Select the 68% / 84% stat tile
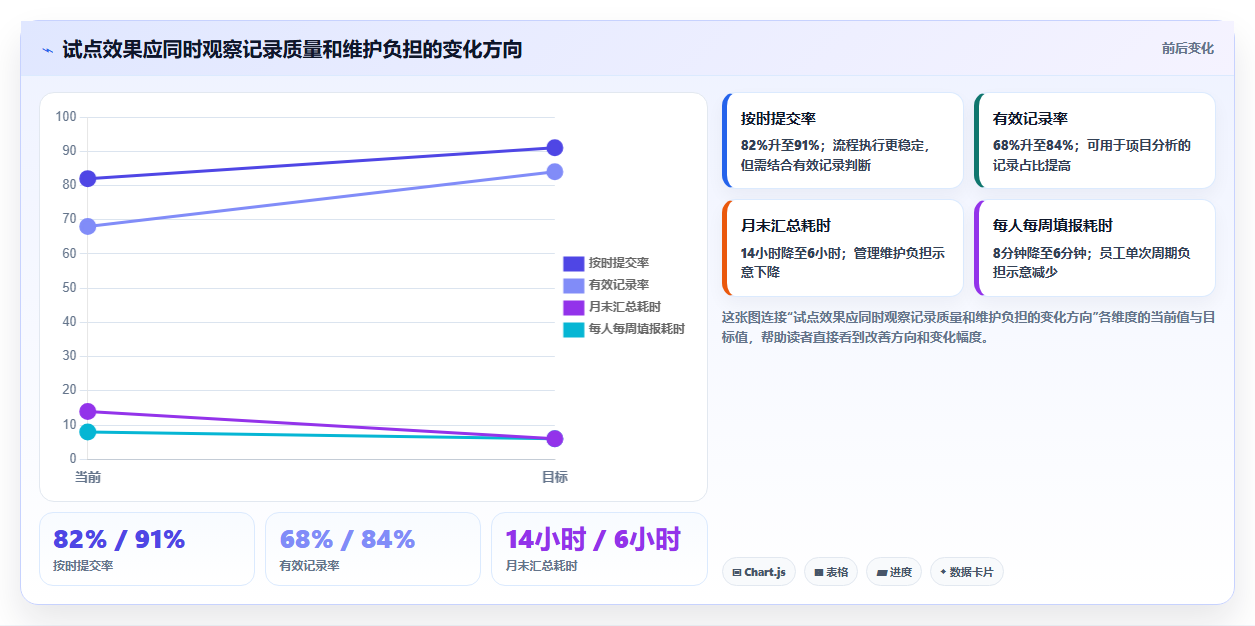 click(373, 549)
